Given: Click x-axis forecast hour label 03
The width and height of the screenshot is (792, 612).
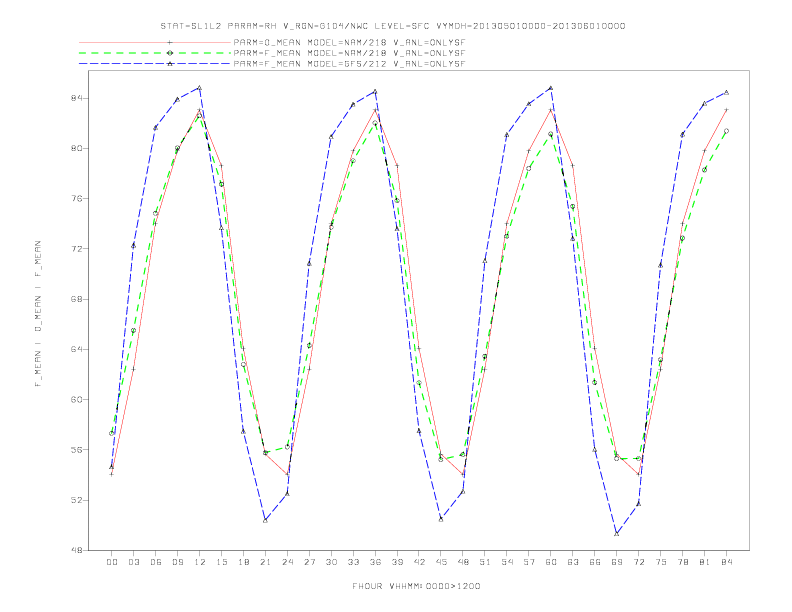Looking at the screenshot, I should (x=133, y=562).
